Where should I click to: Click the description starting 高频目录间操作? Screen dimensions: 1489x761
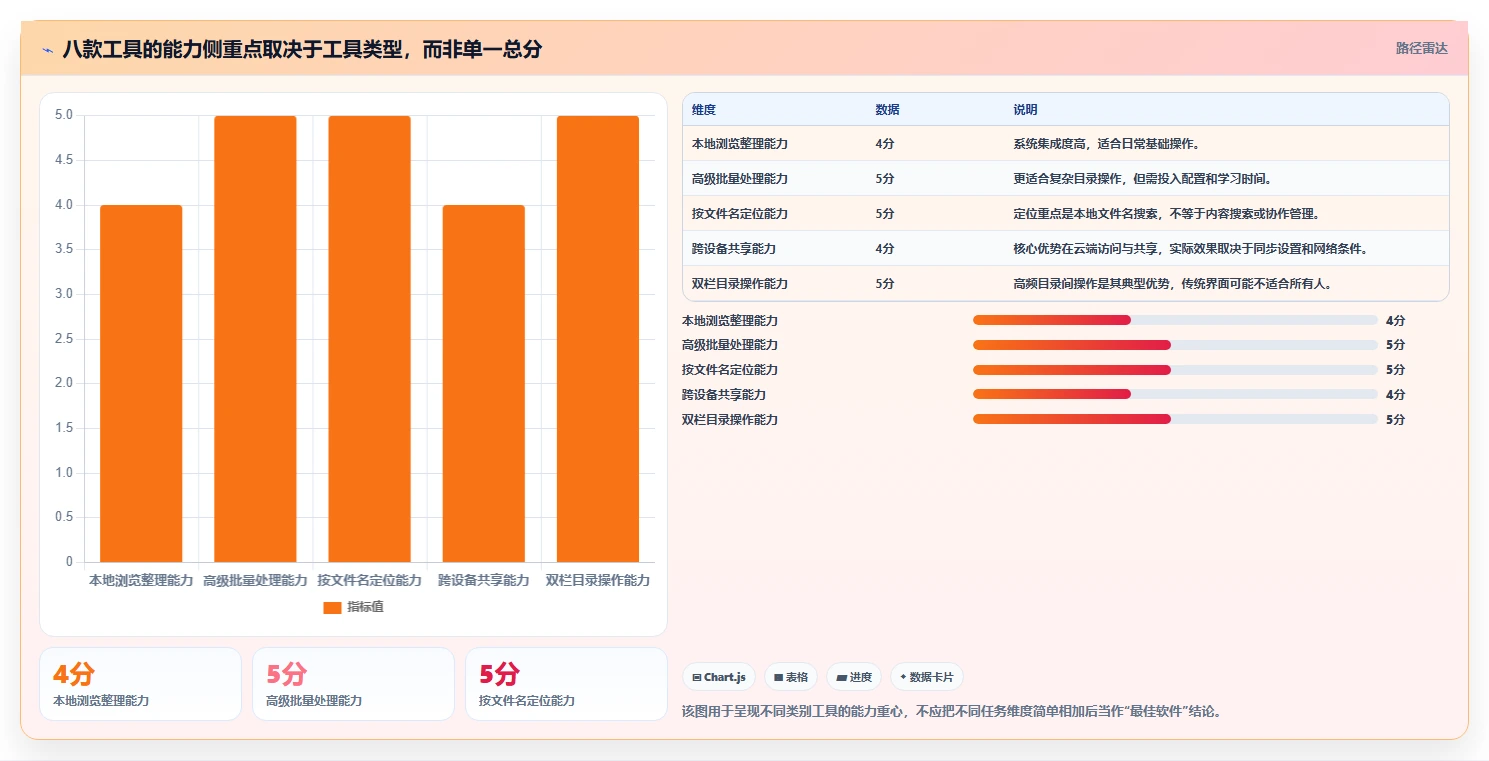click(1172, 283)
